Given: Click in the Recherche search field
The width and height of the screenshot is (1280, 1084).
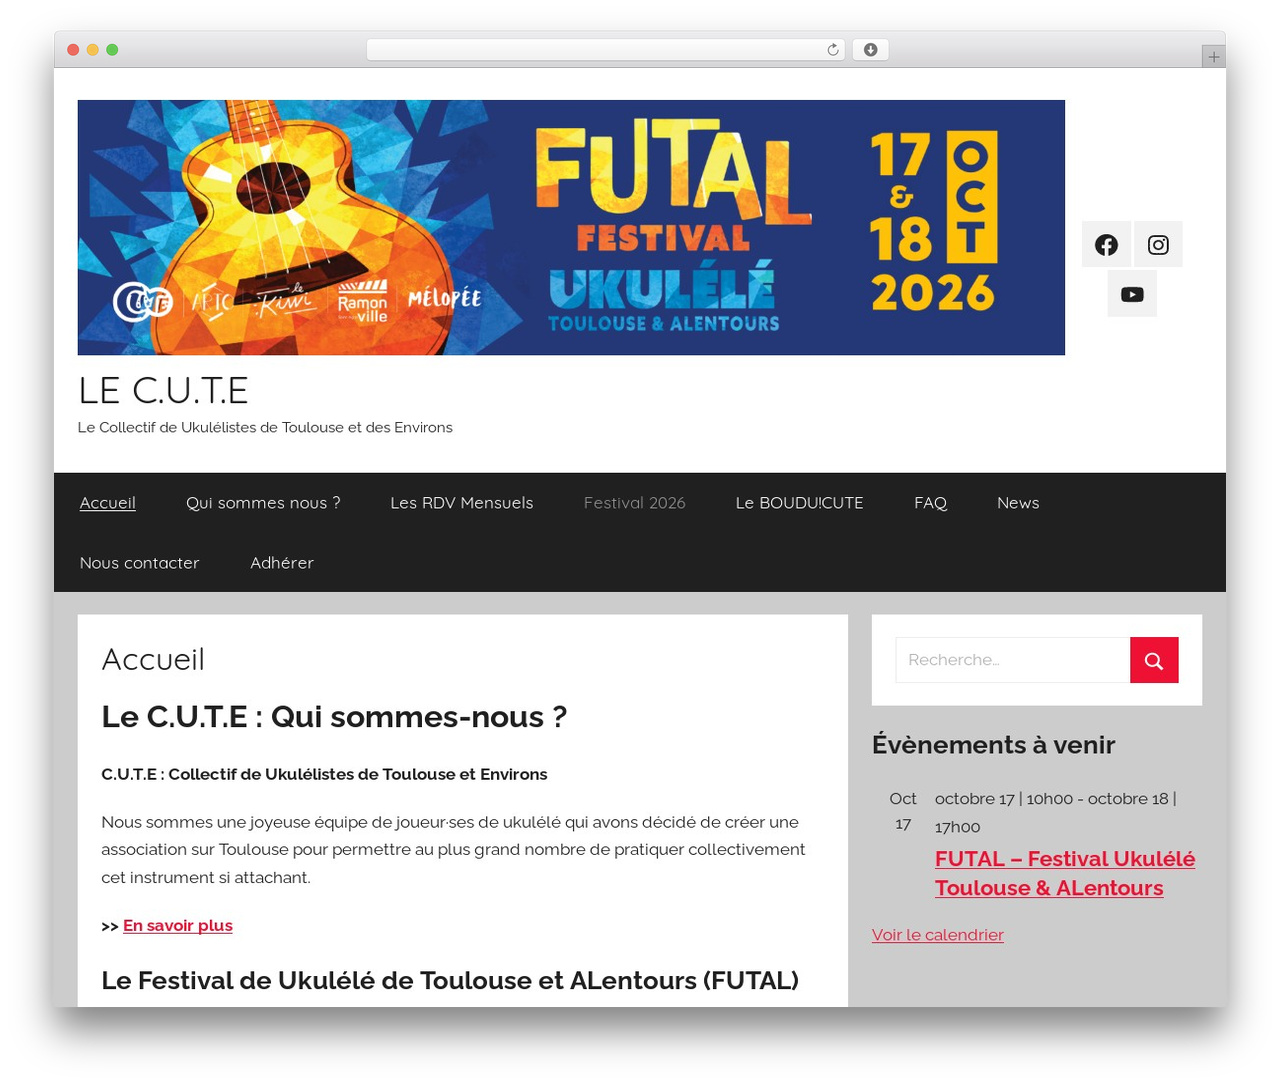Looking at the screenshot, I should 1013,660.
